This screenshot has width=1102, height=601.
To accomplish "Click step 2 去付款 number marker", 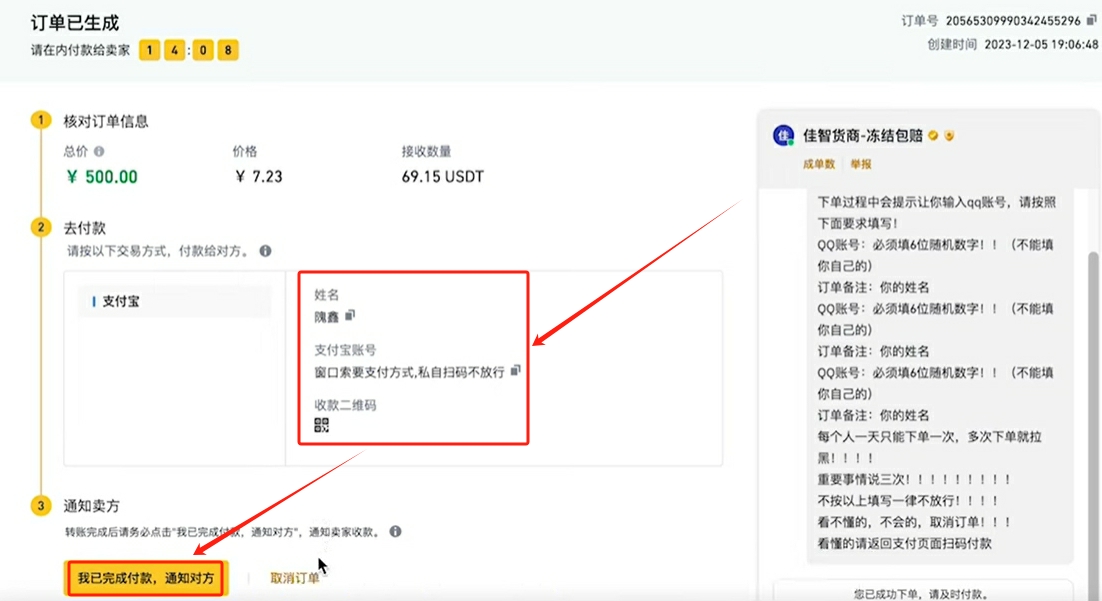I will point(41,227).
